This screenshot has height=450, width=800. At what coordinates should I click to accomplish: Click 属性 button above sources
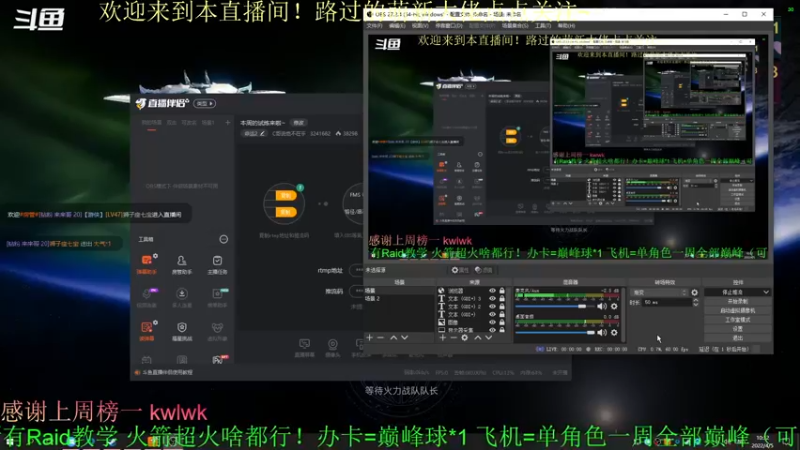460,270
